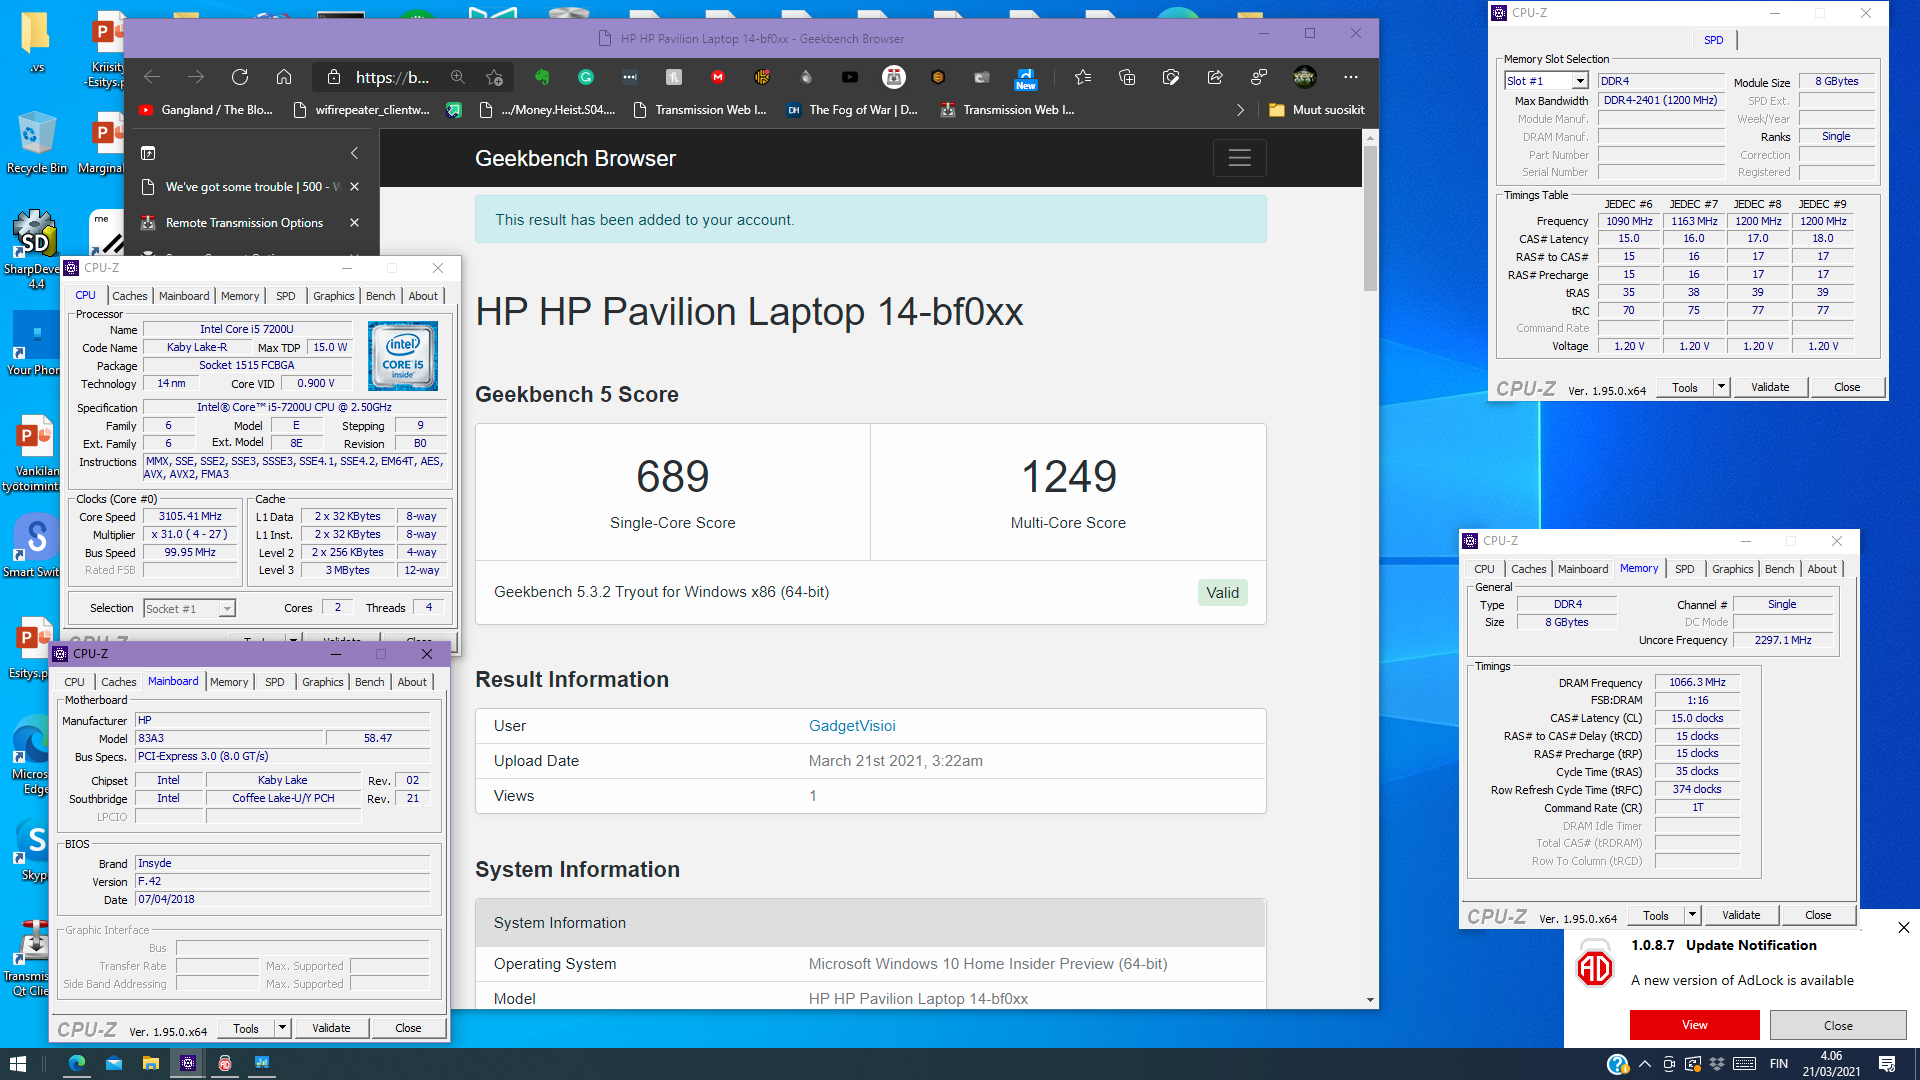Viewport: 1920px width, 1080px height.
Task: Select the SPD tab in top-right CPU-Z
Action: [x=1714, y=40]
